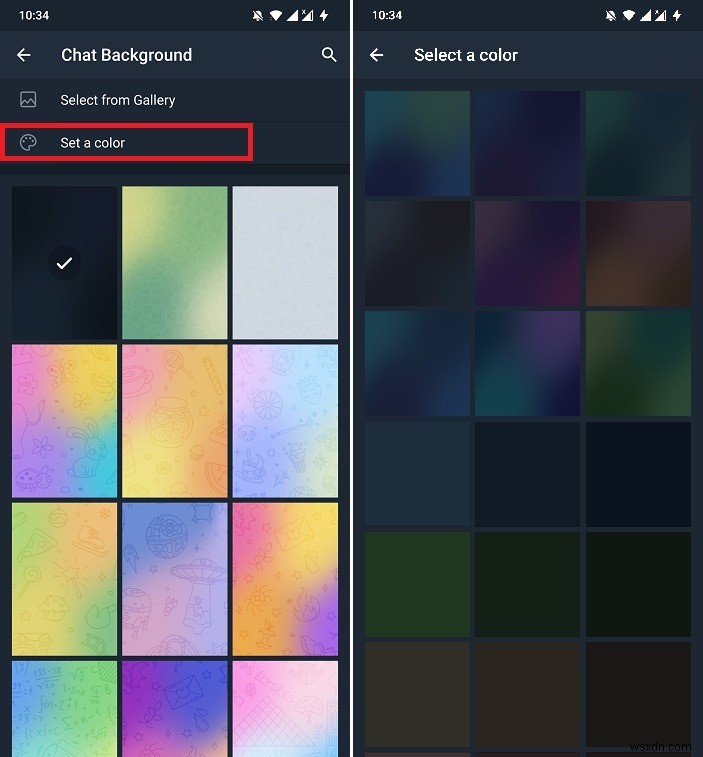Pick the rabbit and ladybug pattern wallpaper

(64, 421)
